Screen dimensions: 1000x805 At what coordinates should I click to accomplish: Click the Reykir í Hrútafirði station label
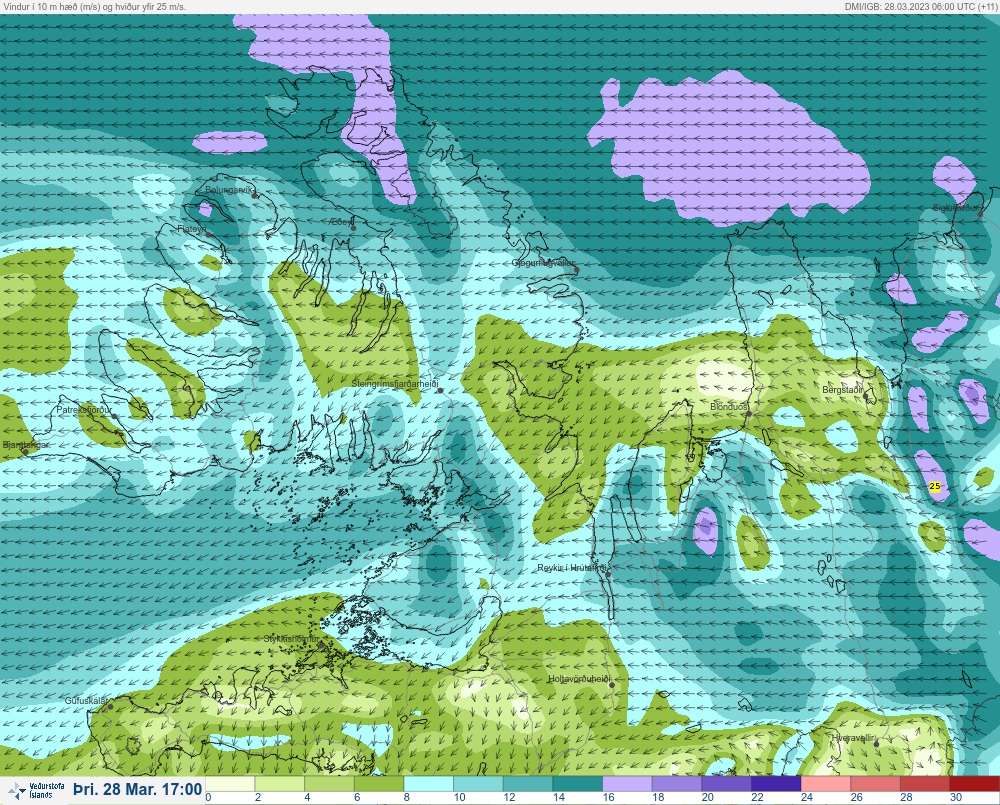coord(572,568)
